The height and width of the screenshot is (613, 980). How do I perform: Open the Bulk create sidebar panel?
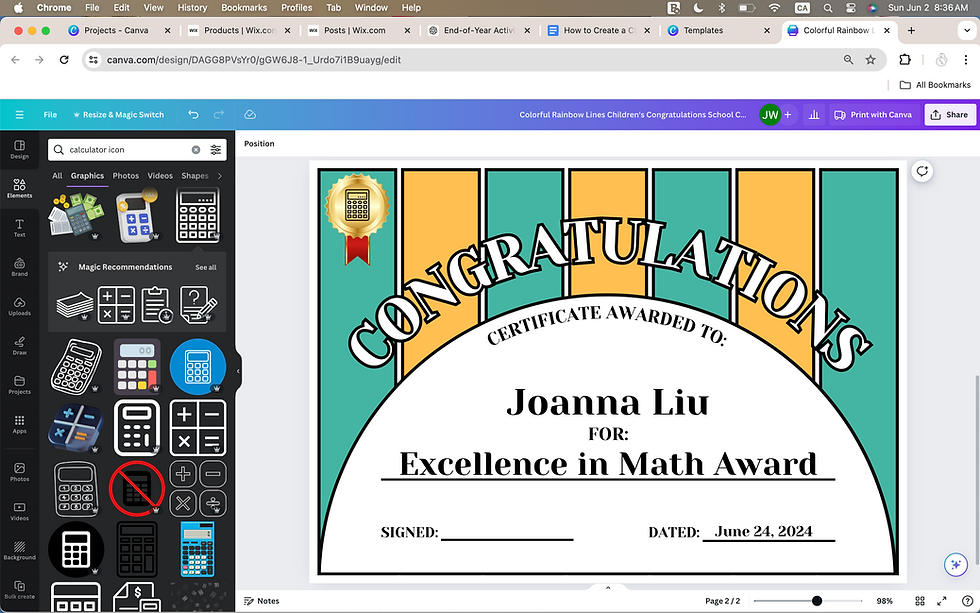pyautogui.click(x=19, y=590)
